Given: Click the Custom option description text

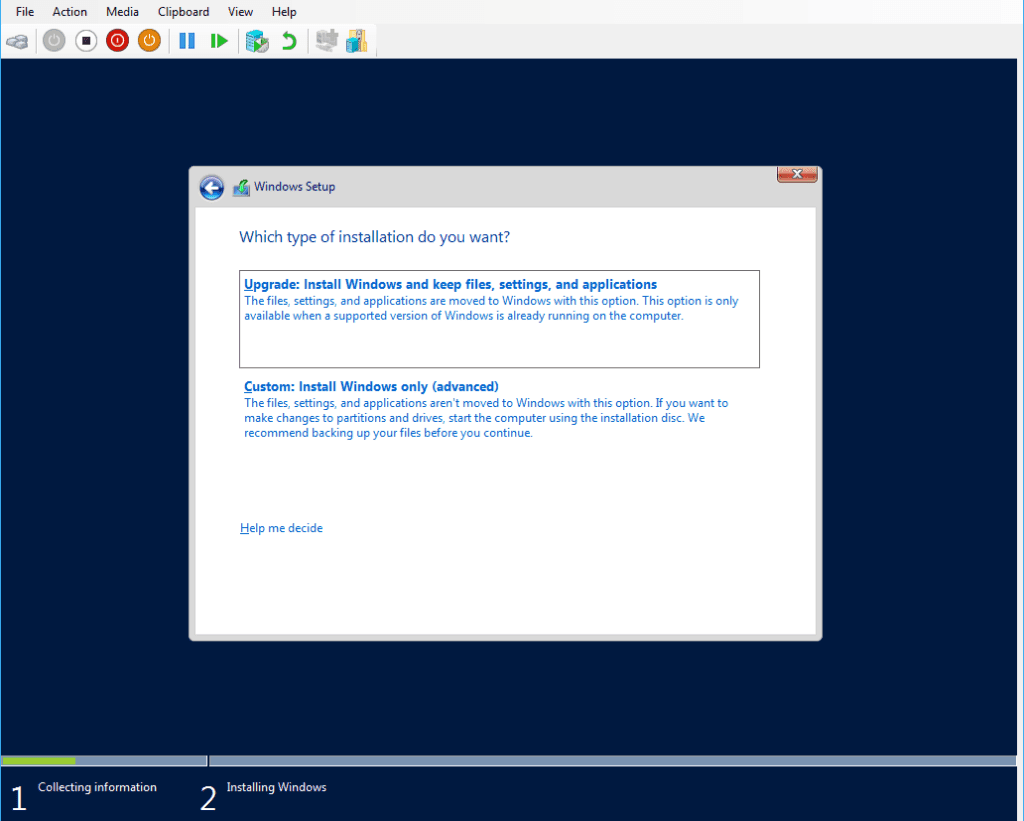Looking at the screenshot, I should click(x=486, y=418).
